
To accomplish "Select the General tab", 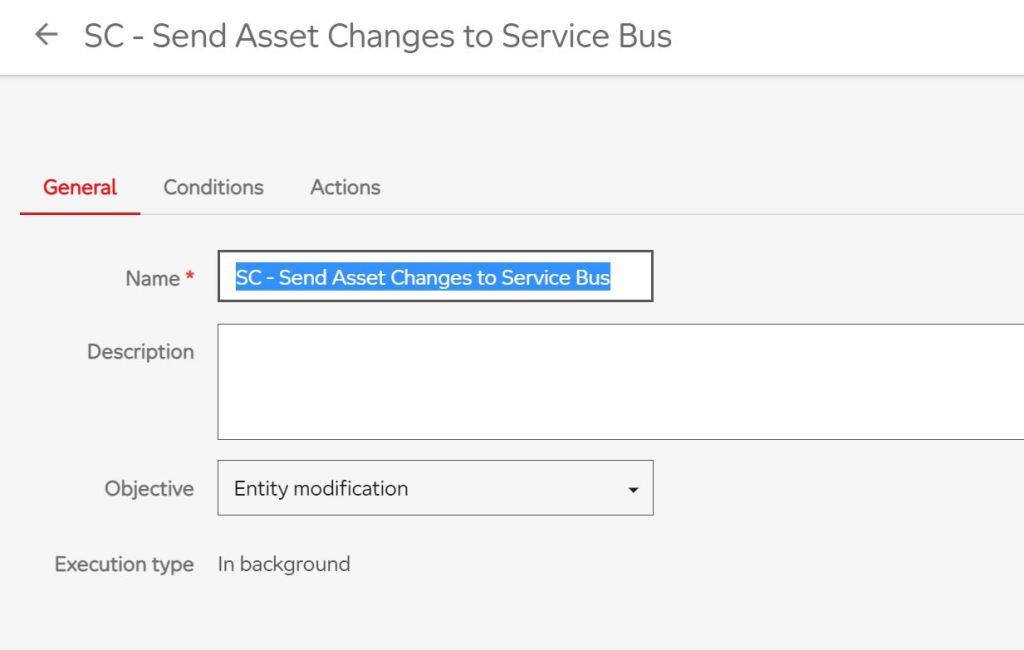I will click(80, 187).
